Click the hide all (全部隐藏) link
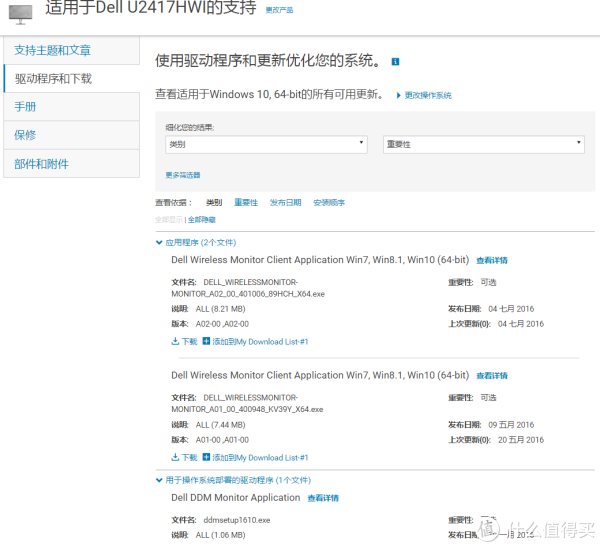Viewport: 600px width, 547px height. click(x=202, y=220)
